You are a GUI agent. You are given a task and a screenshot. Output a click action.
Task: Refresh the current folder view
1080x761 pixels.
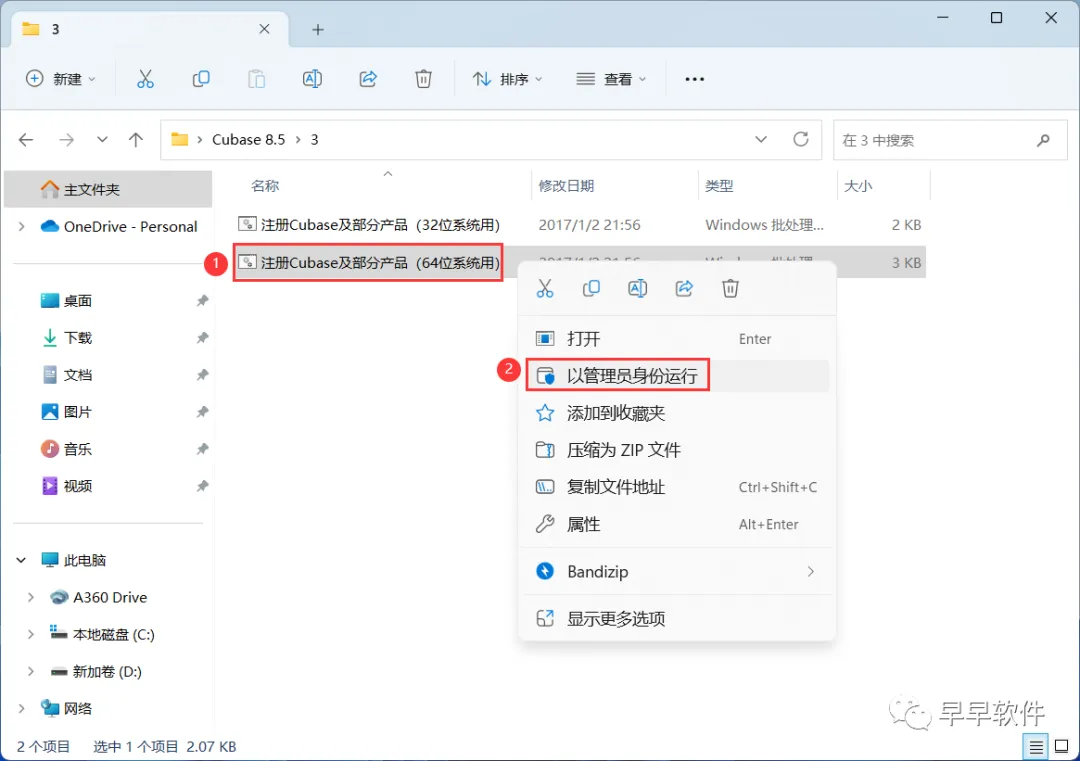tap(800, 139)
